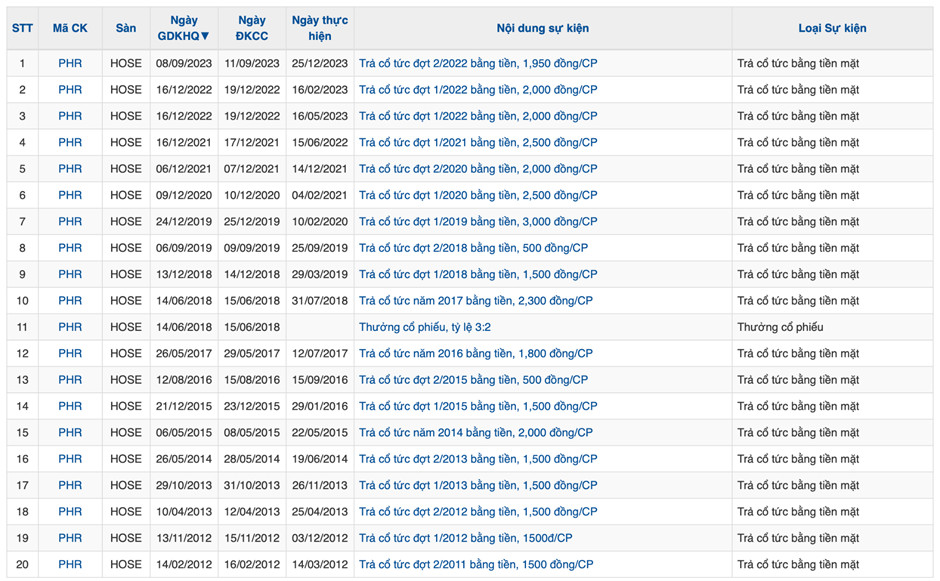Click the Ngày thực hiện column header
Image resolution: width=940 pixels, height=581 pixels.
pyautogui.click(x=319, y=28)
